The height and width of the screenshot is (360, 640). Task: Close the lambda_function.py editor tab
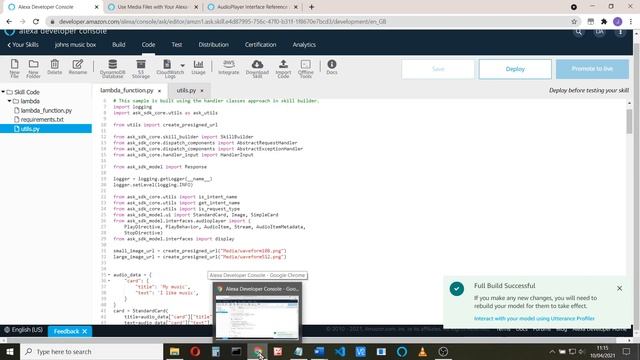[160, 91]
